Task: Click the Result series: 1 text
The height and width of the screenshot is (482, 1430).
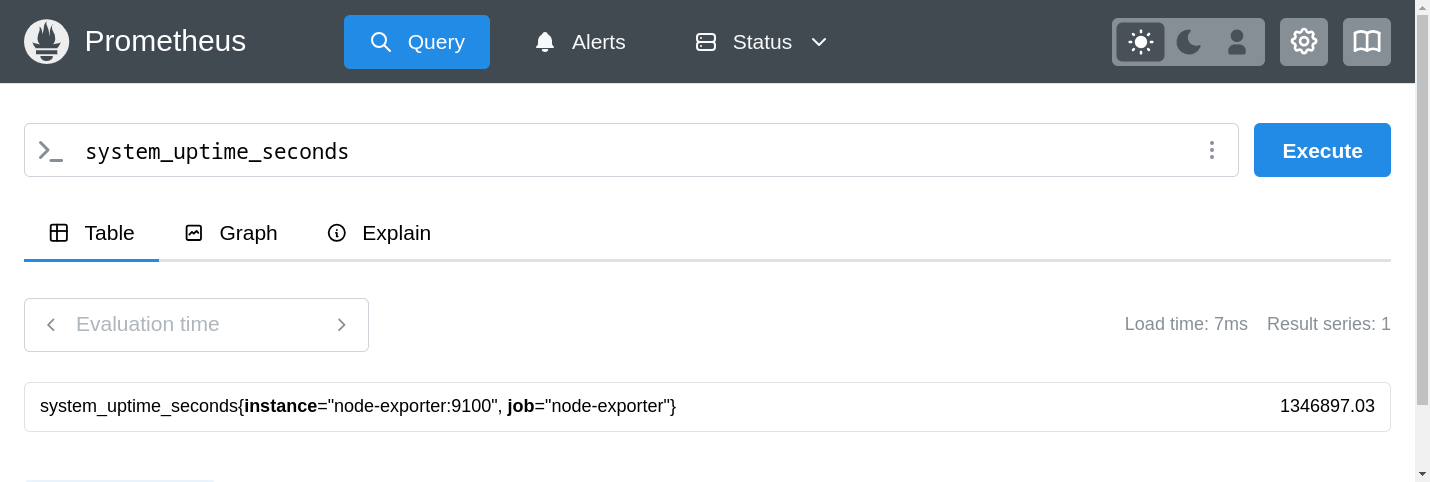Action: [x=1329, y=324]
